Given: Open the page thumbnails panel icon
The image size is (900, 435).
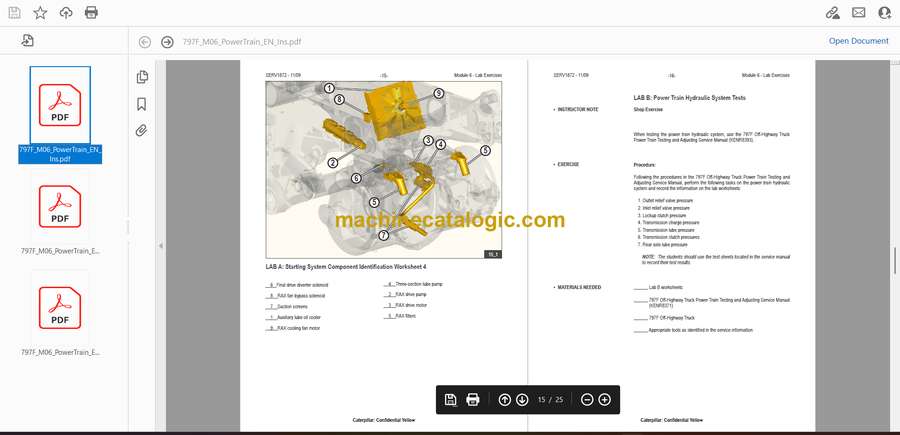Looking at the screenshot, I should (142, 77).
